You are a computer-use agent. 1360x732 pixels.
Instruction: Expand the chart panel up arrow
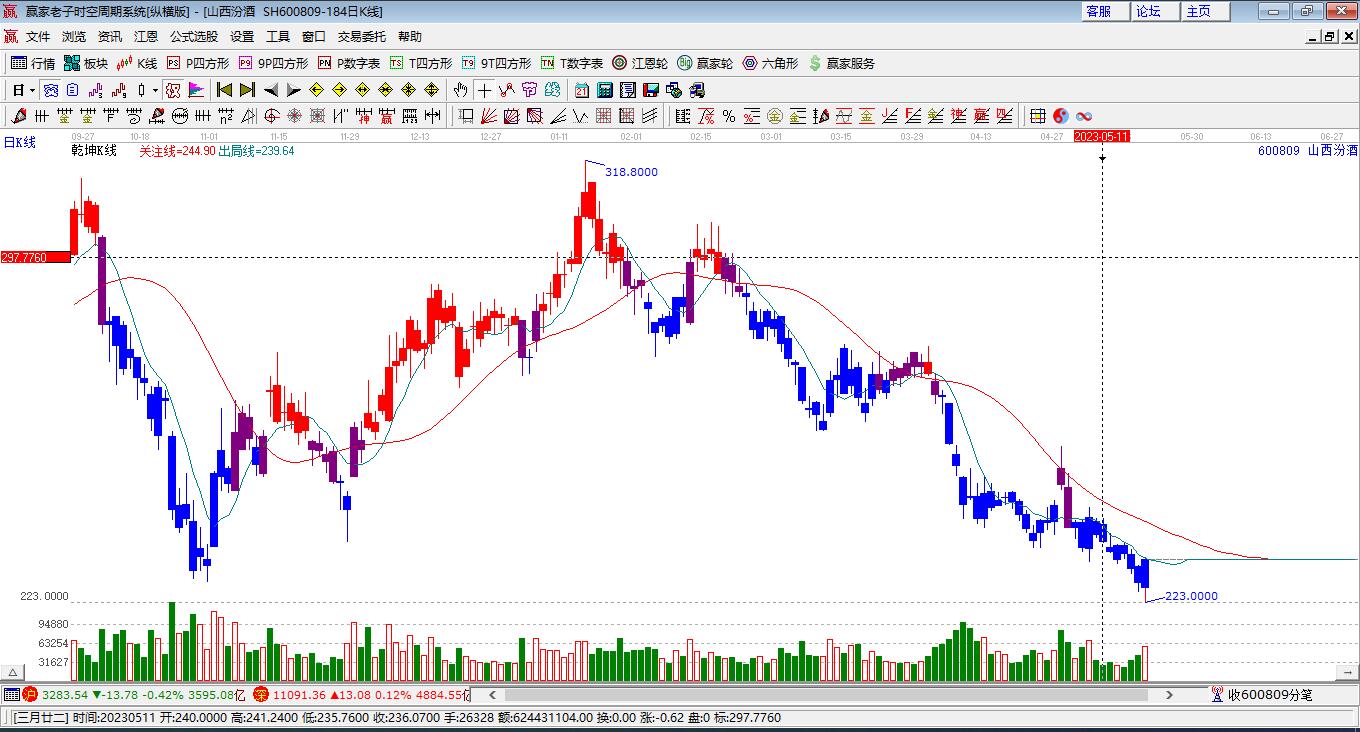point(14,673)
